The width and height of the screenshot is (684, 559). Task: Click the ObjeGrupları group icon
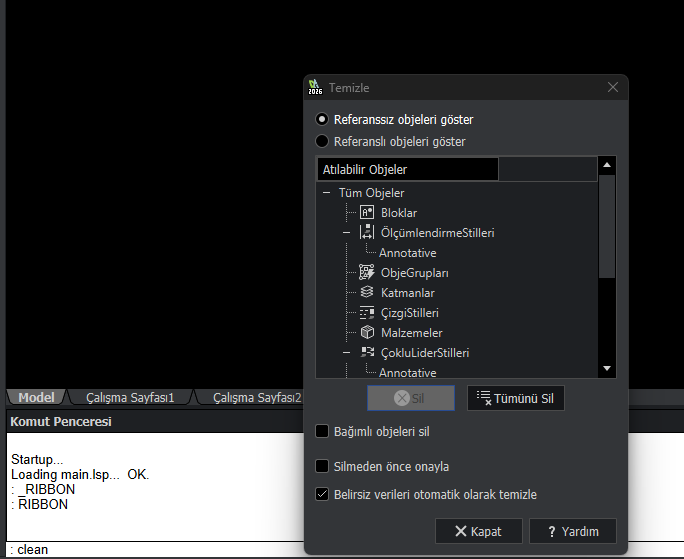pyautogui.click(x=366, y=272)
